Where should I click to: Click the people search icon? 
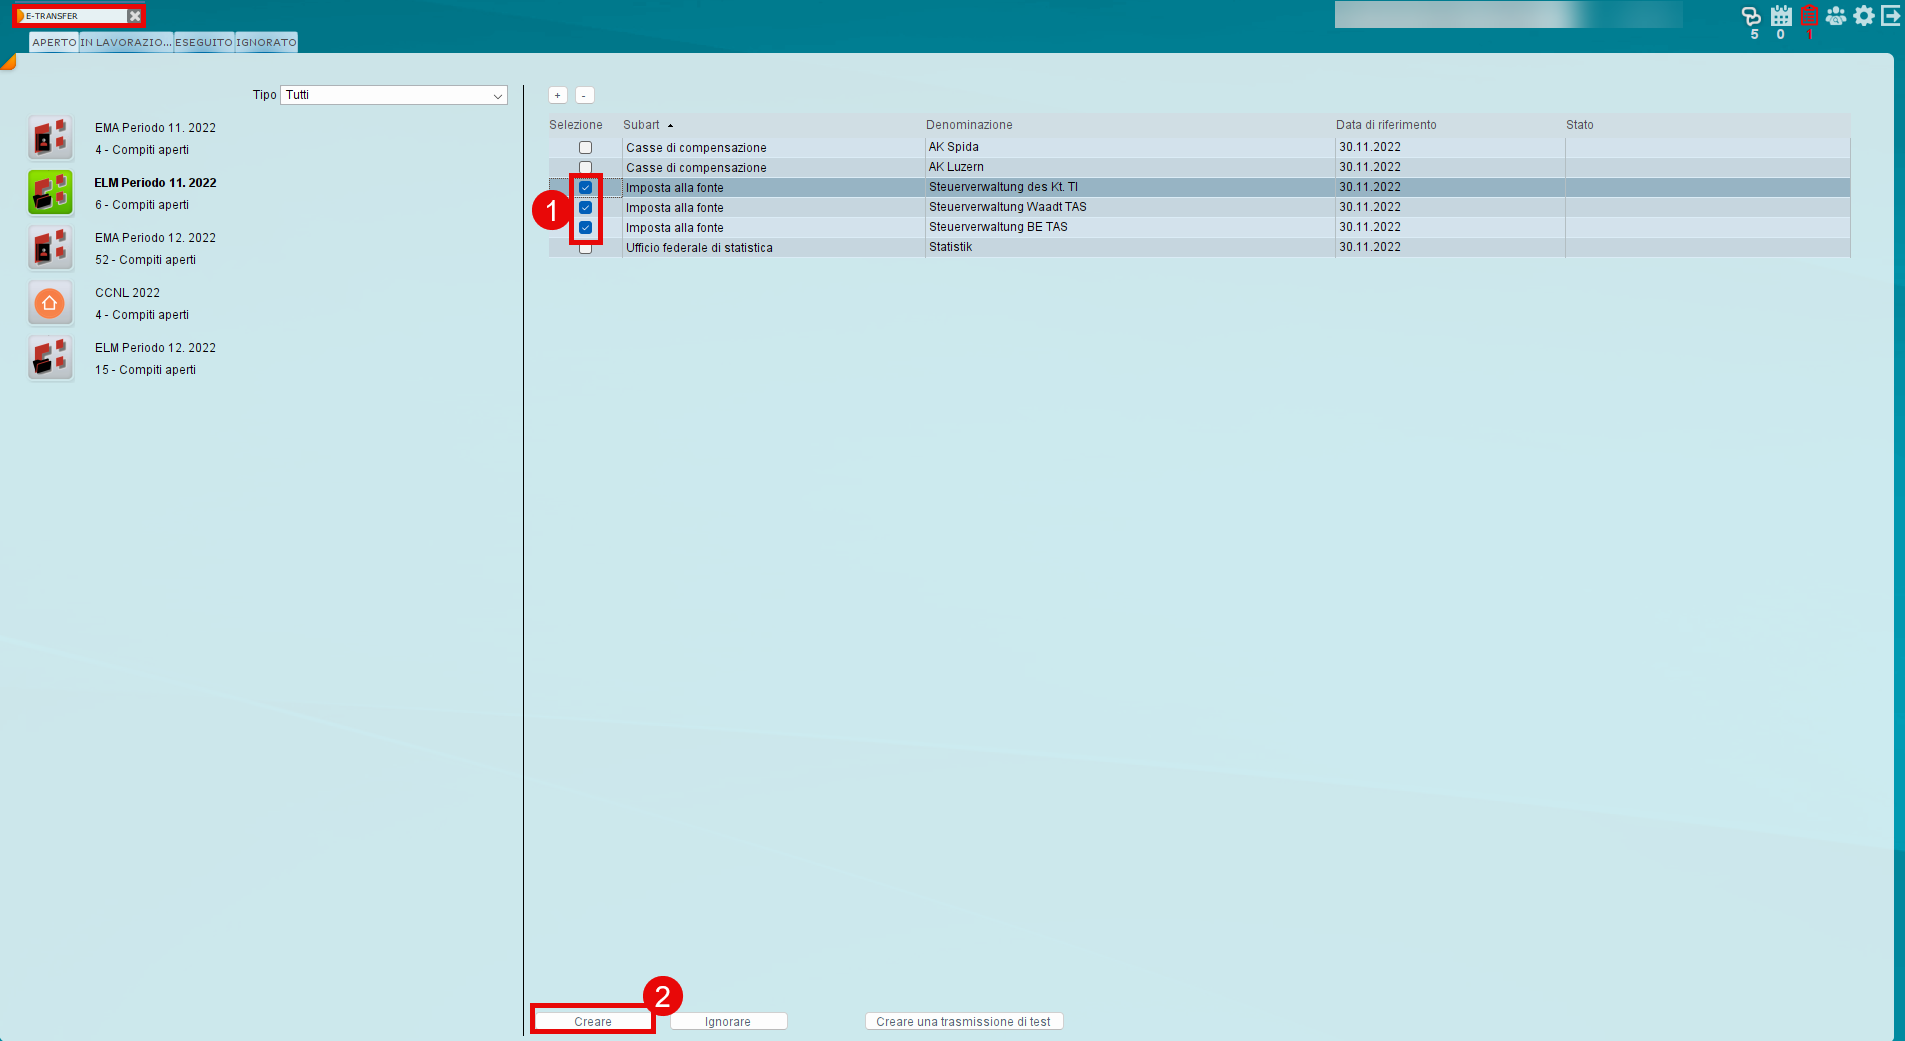(x=1836, y=16)
